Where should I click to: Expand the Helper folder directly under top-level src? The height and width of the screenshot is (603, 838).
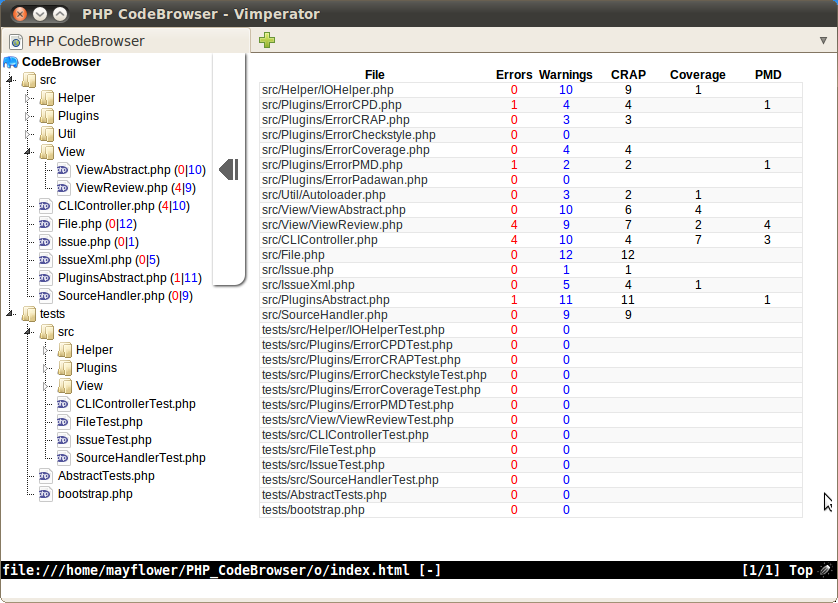pos(28,98)
